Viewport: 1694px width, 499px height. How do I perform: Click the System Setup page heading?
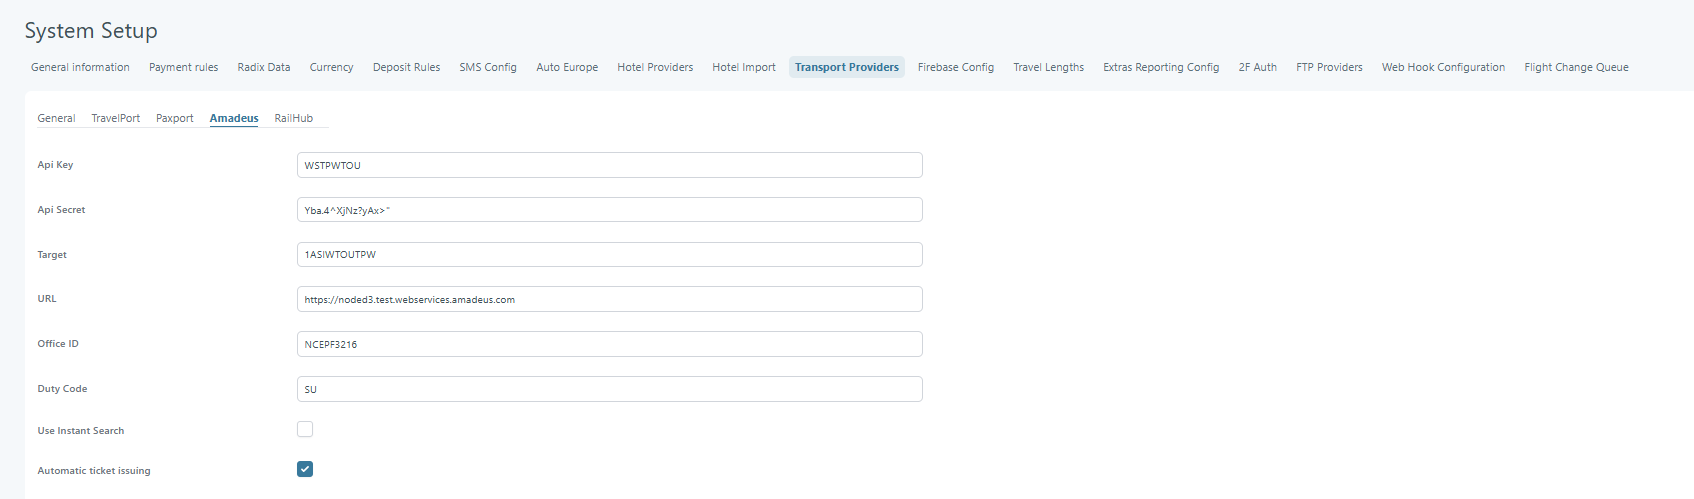(x=91, y=31)
